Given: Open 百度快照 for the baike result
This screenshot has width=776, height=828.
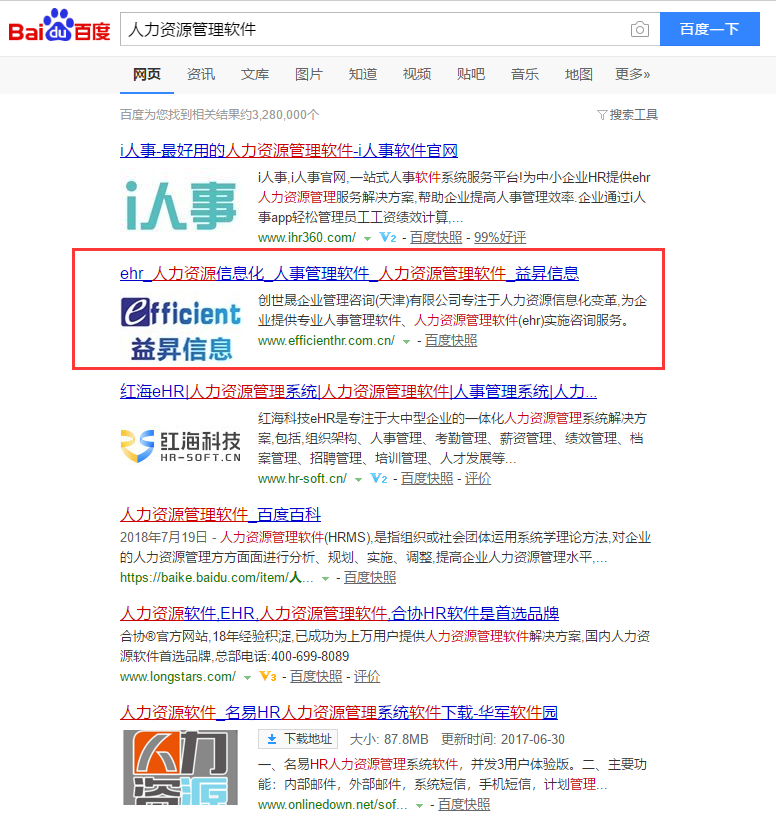Looking at the screenshot, I should [x=370, y=578].
